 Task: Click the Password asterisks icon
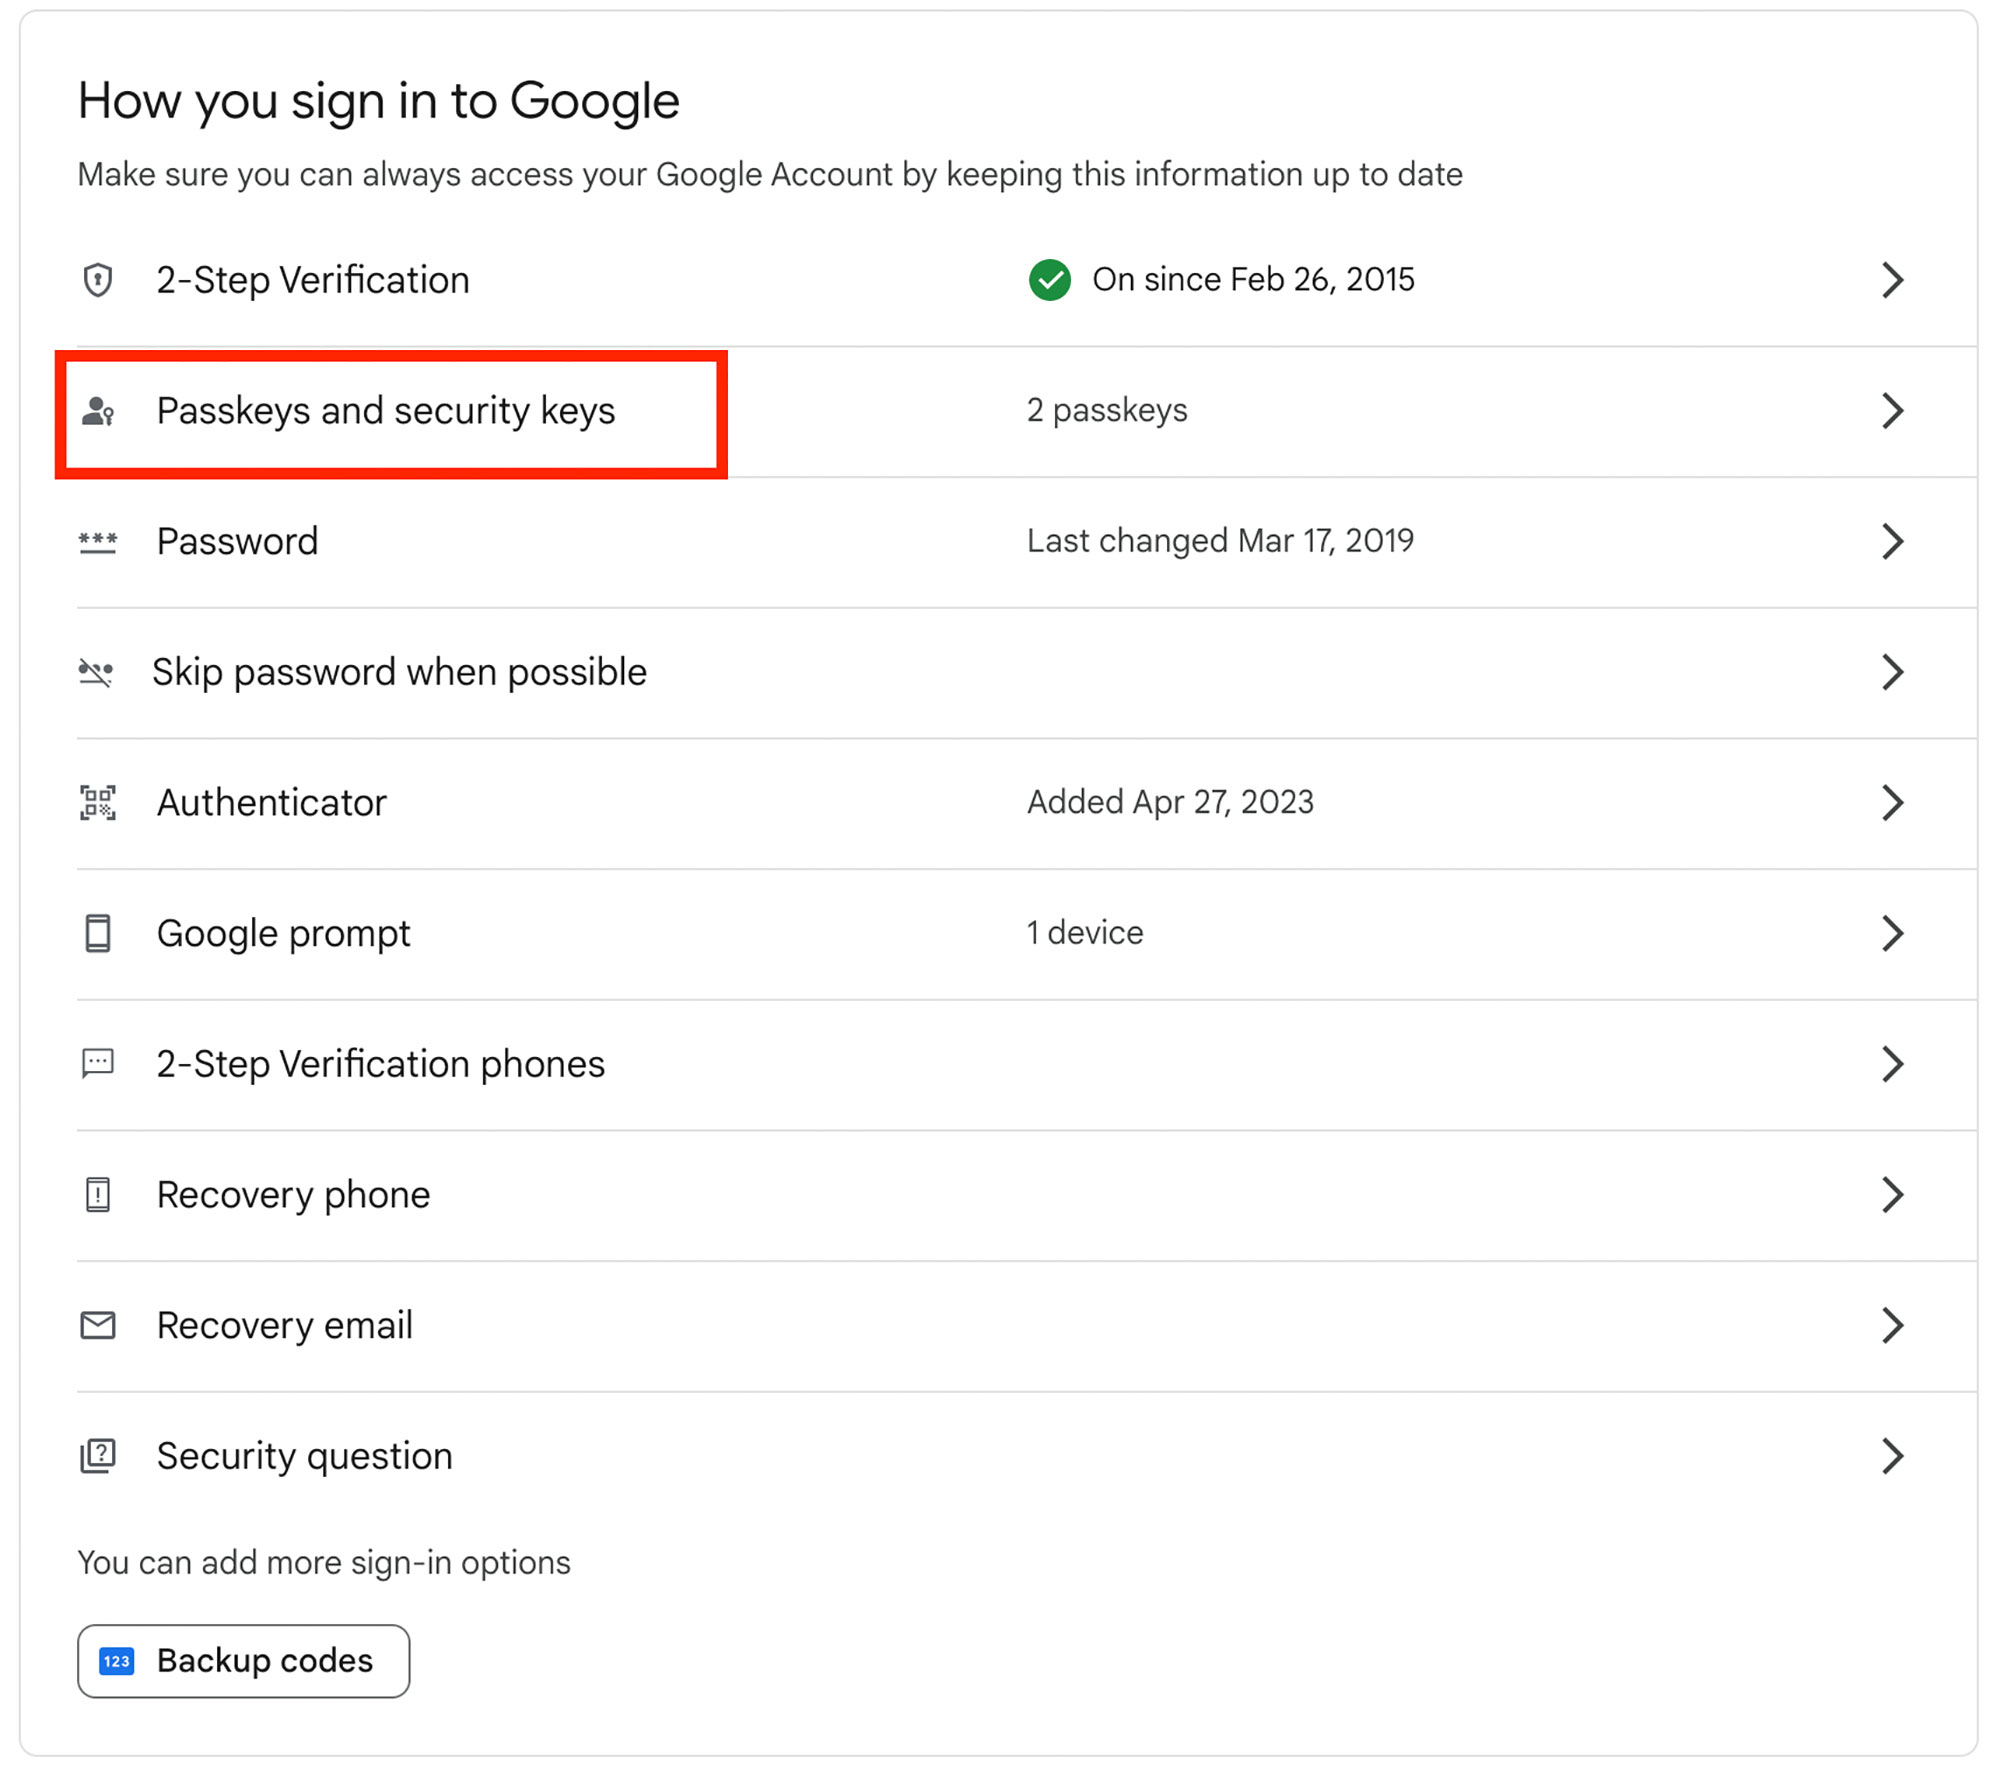click(98, 542)
